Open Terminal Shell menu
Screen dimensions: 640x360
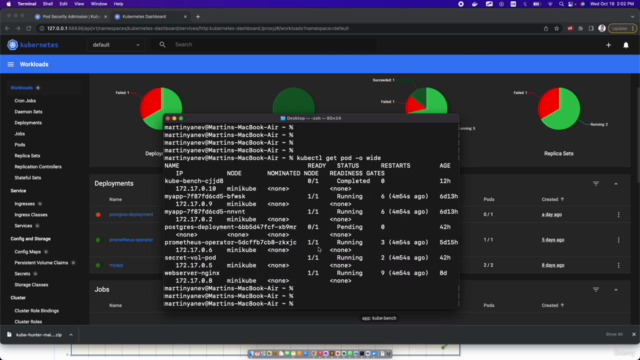[x=48, y=4]
